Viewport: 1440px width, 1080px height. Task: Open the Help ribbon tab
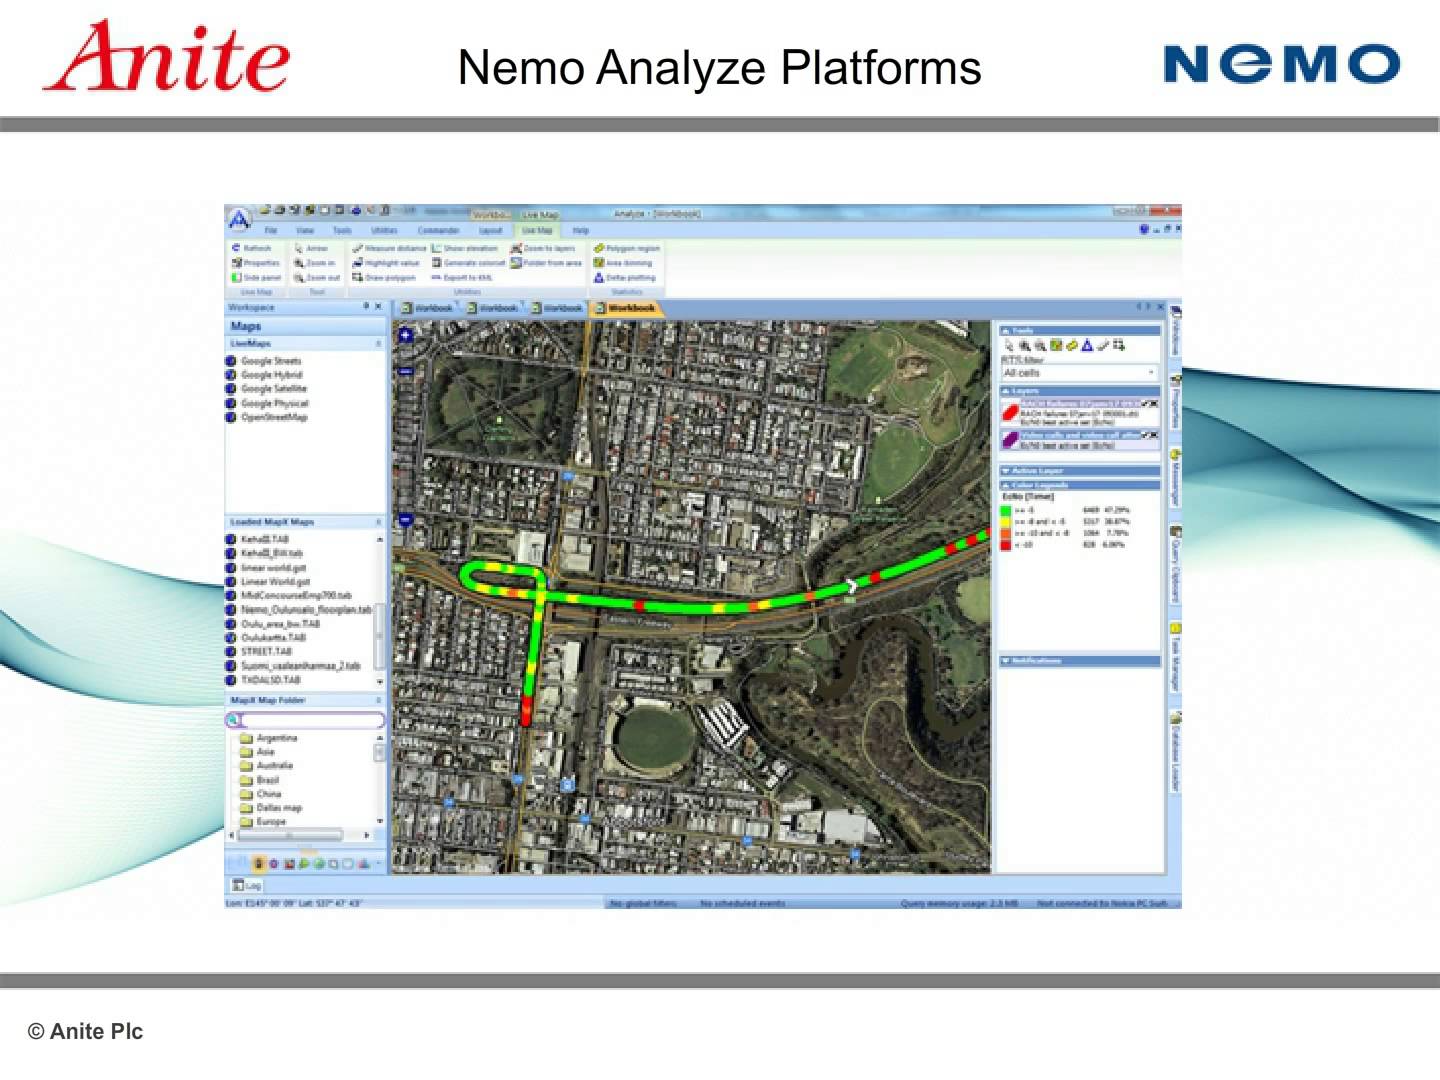point(581,231)
